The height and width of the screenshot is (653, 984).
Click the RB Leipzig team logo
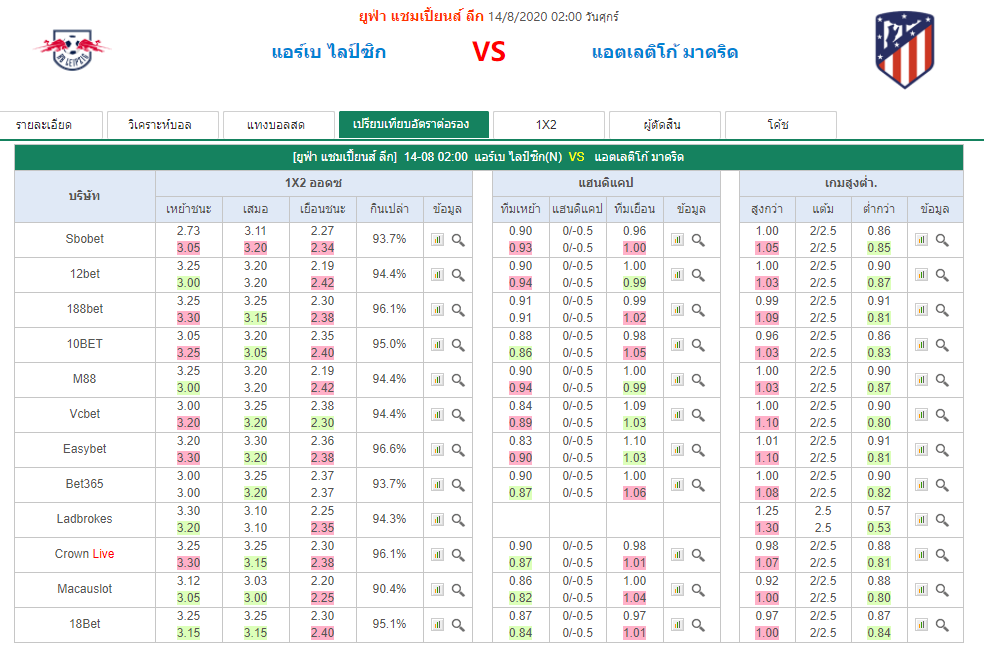73,50
